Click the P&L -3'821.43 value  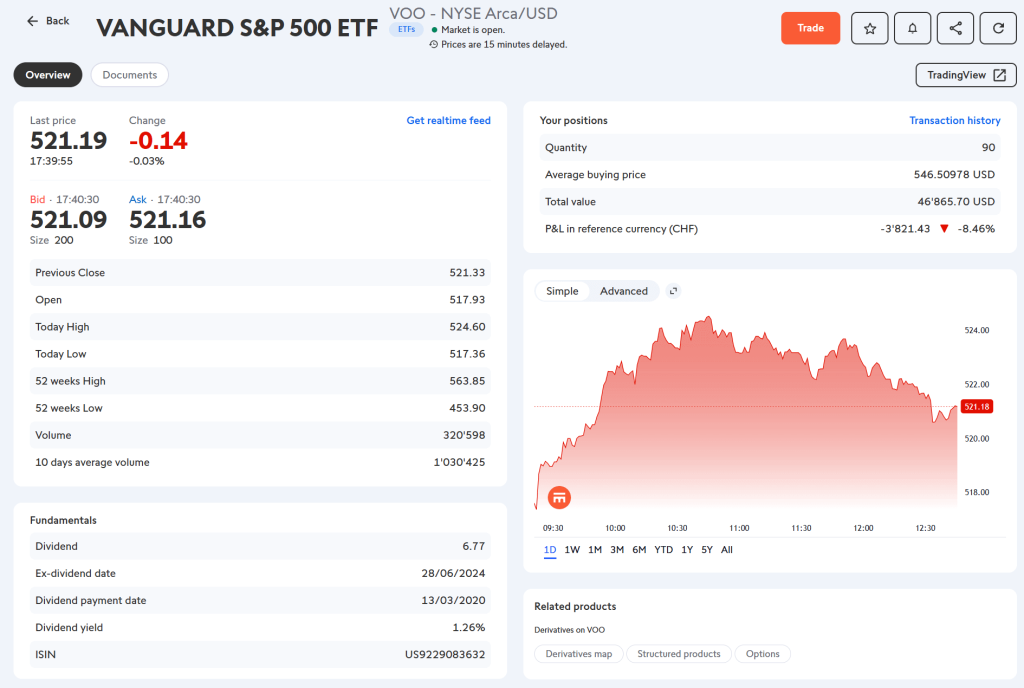[x=905, y=229]
